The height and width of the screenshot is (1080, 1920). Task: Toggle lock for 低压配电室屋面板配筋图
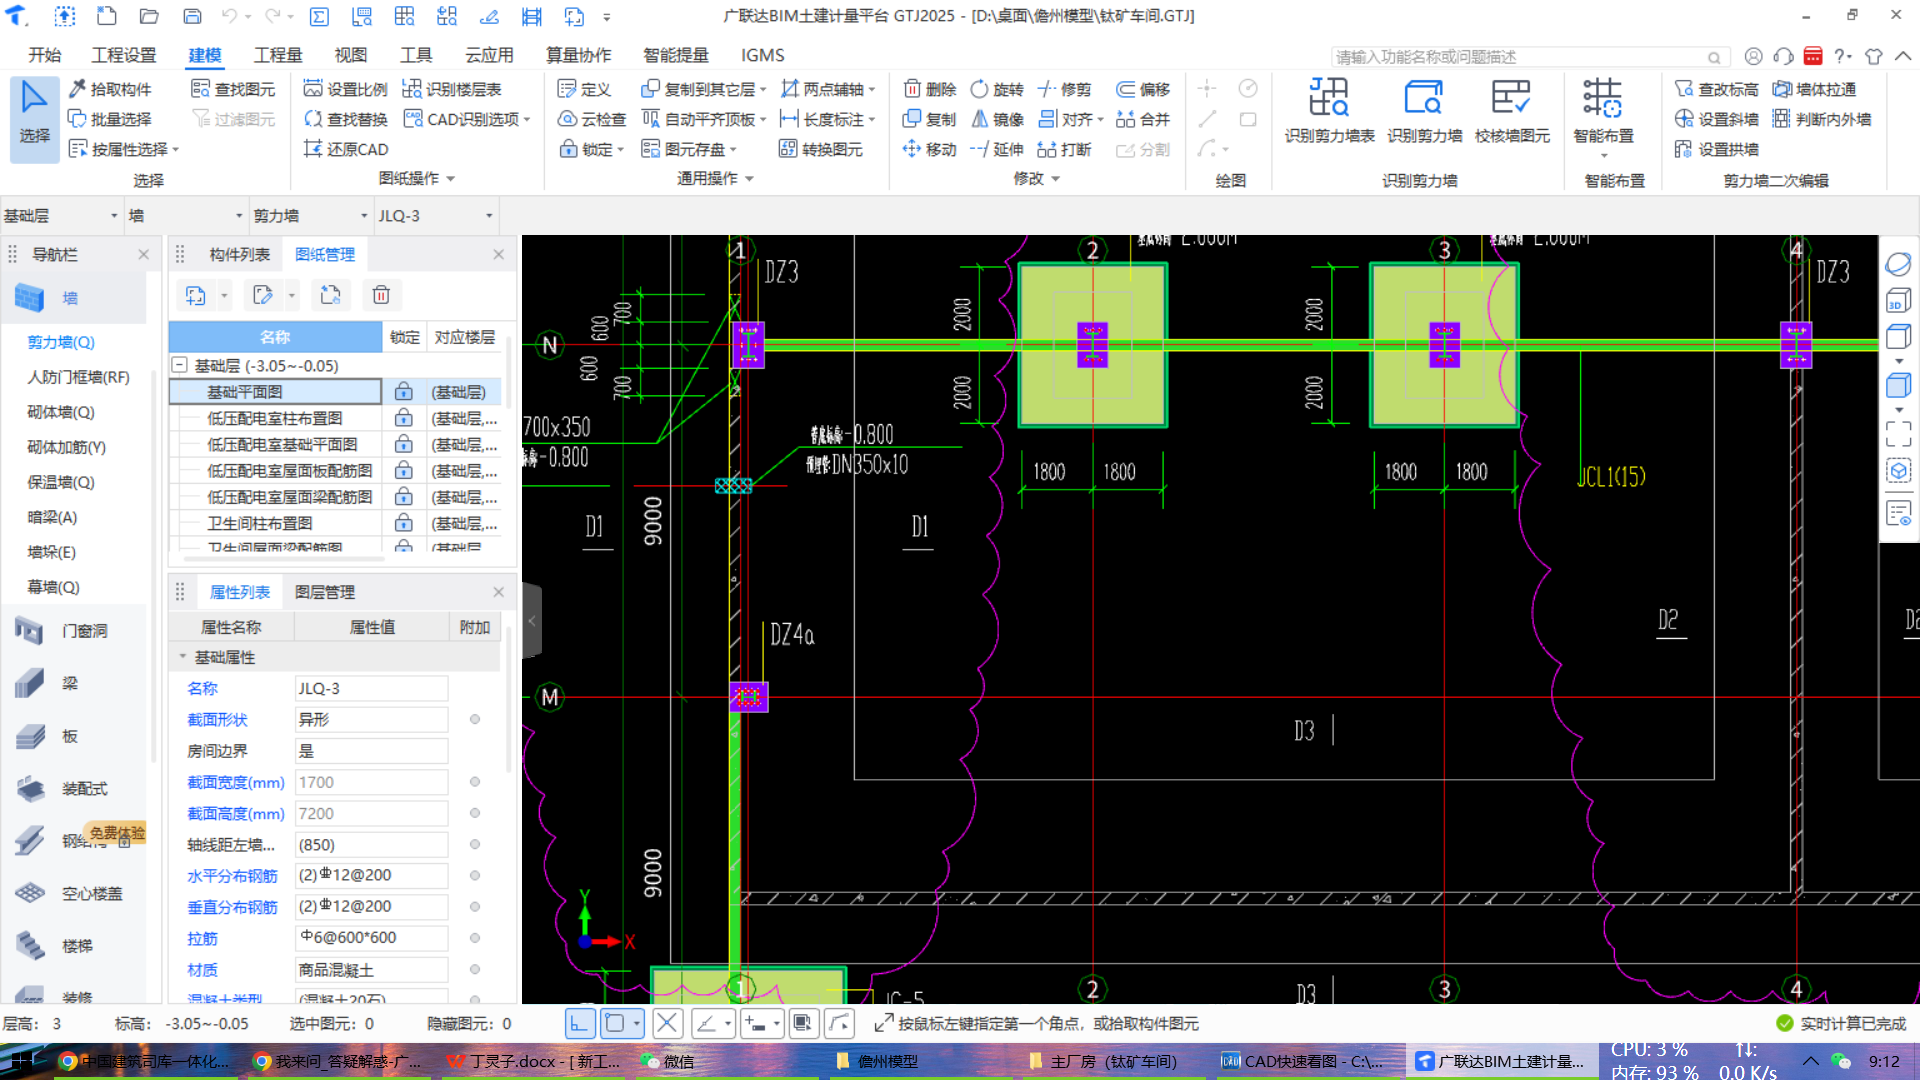[x=403, y=470]
